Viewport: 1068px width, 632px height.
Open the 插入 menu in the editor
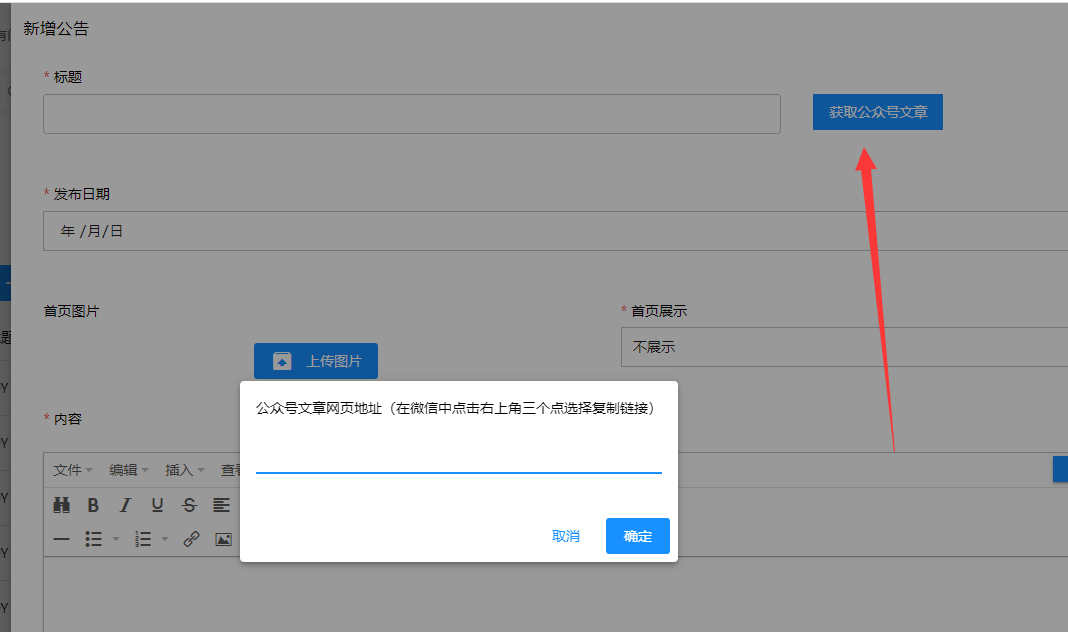tap(184, 470)
